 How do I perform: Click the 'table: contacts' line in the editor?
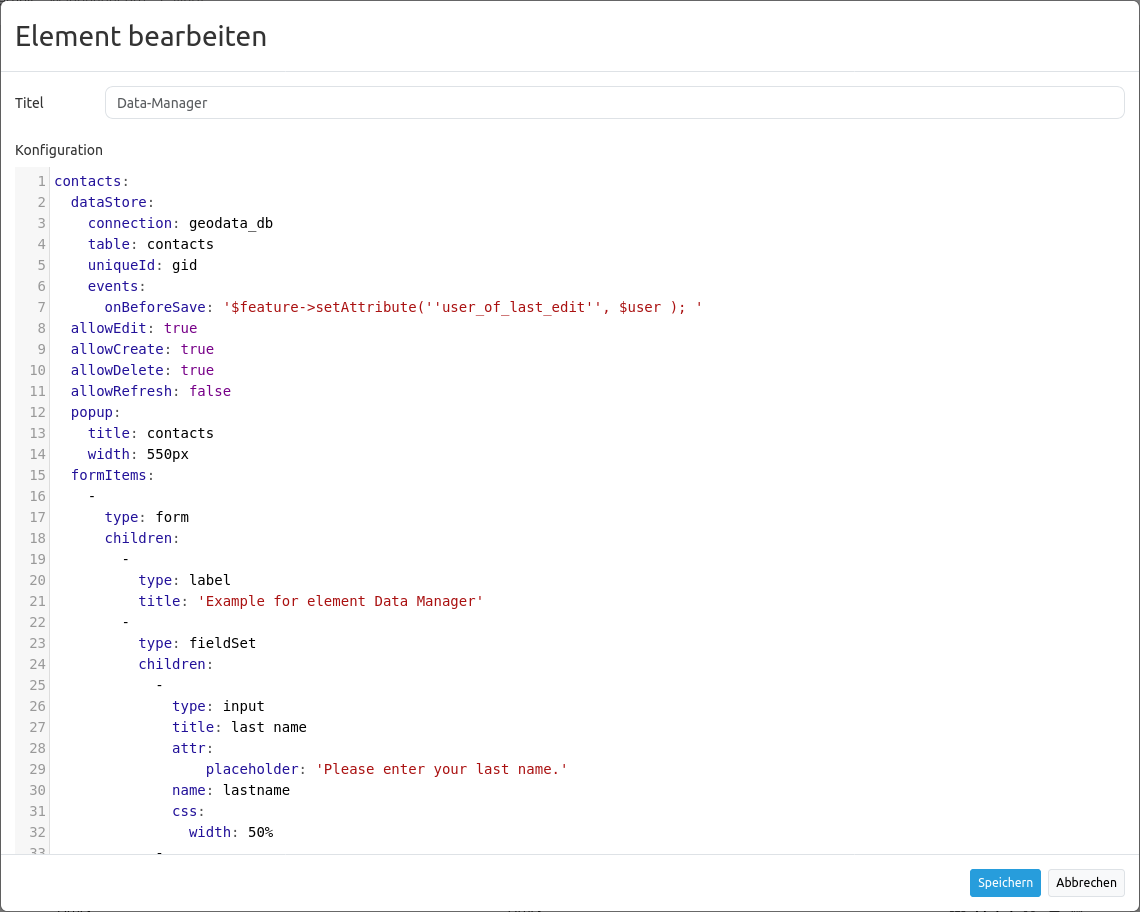[150, 245]
